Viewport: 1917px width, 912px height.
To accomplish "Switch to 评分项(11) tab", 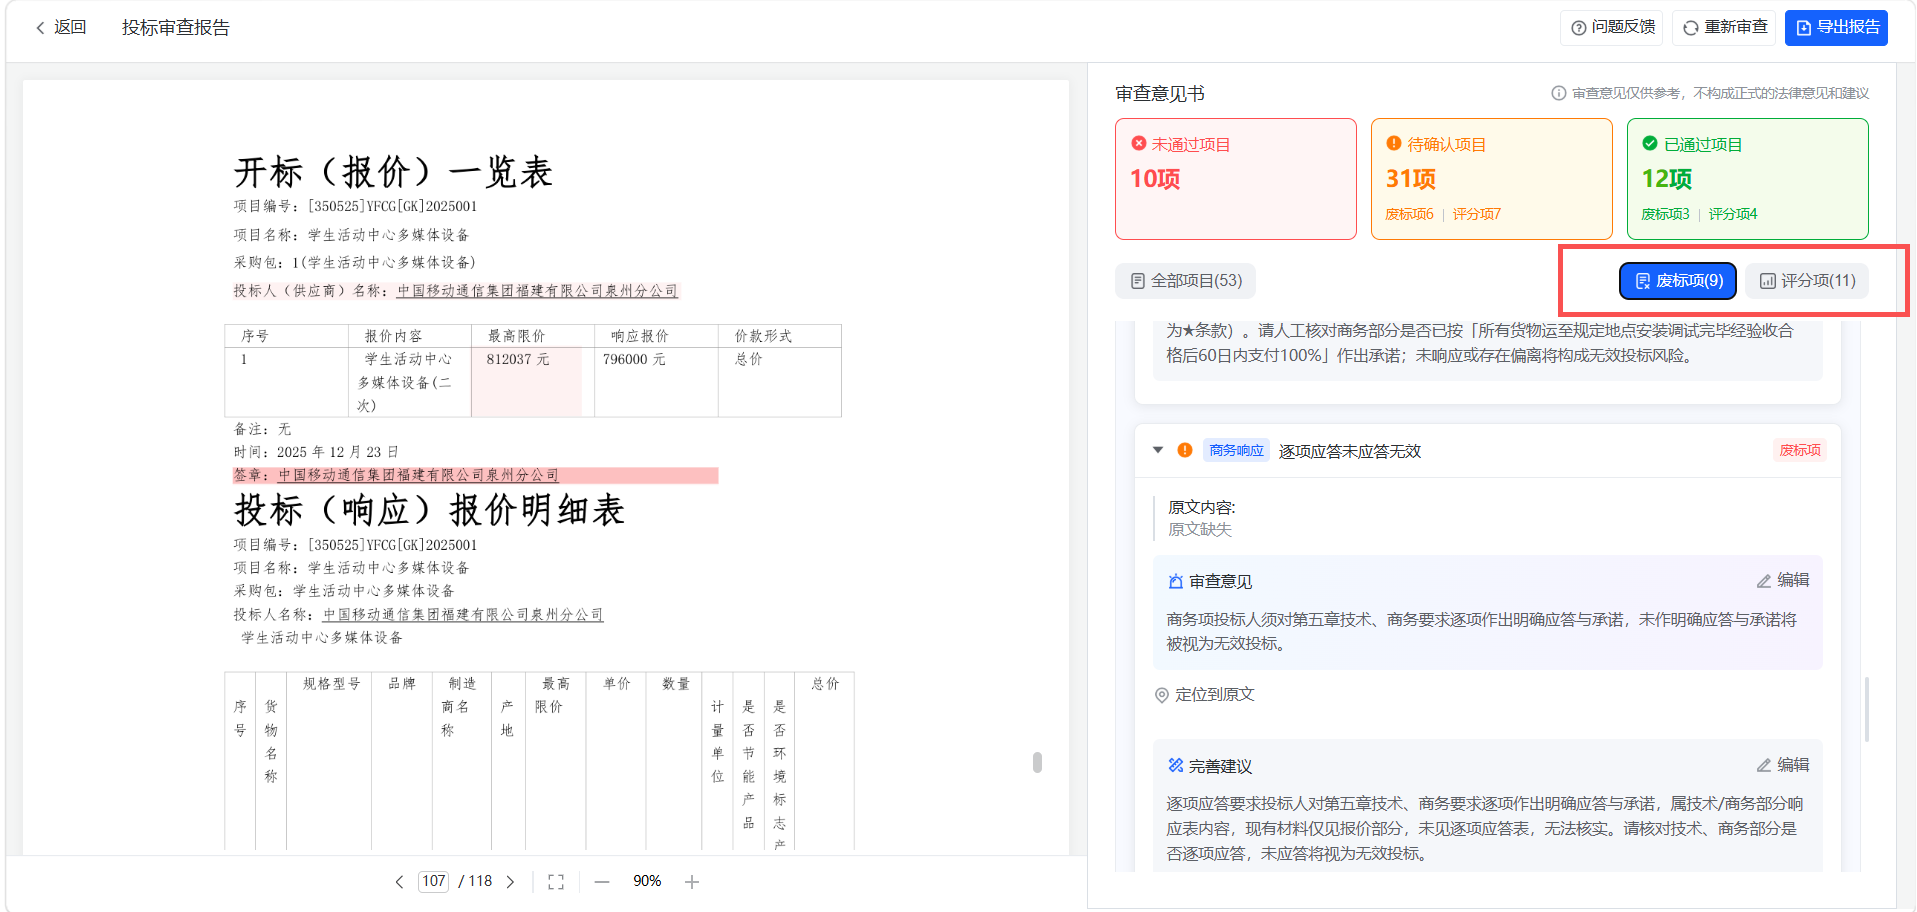I will (x=1807, y=281).
